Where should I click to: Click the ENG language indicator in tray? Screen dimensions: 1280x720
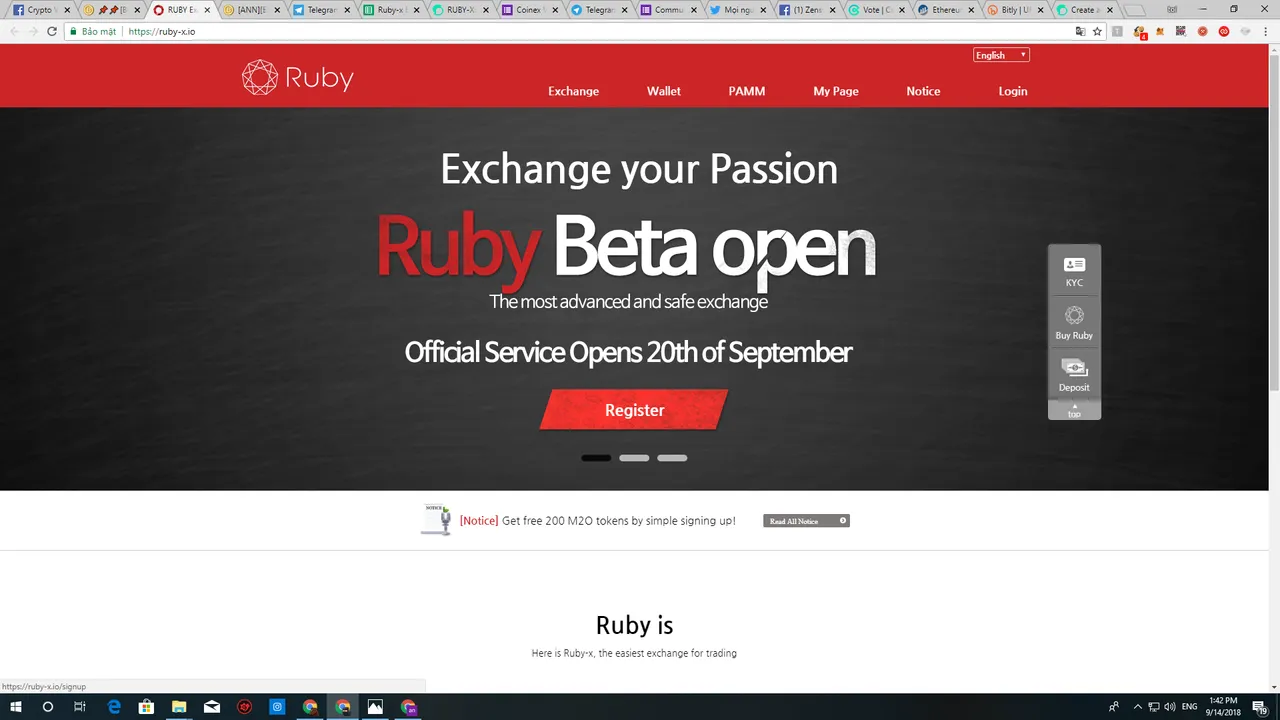(1189, 707)
